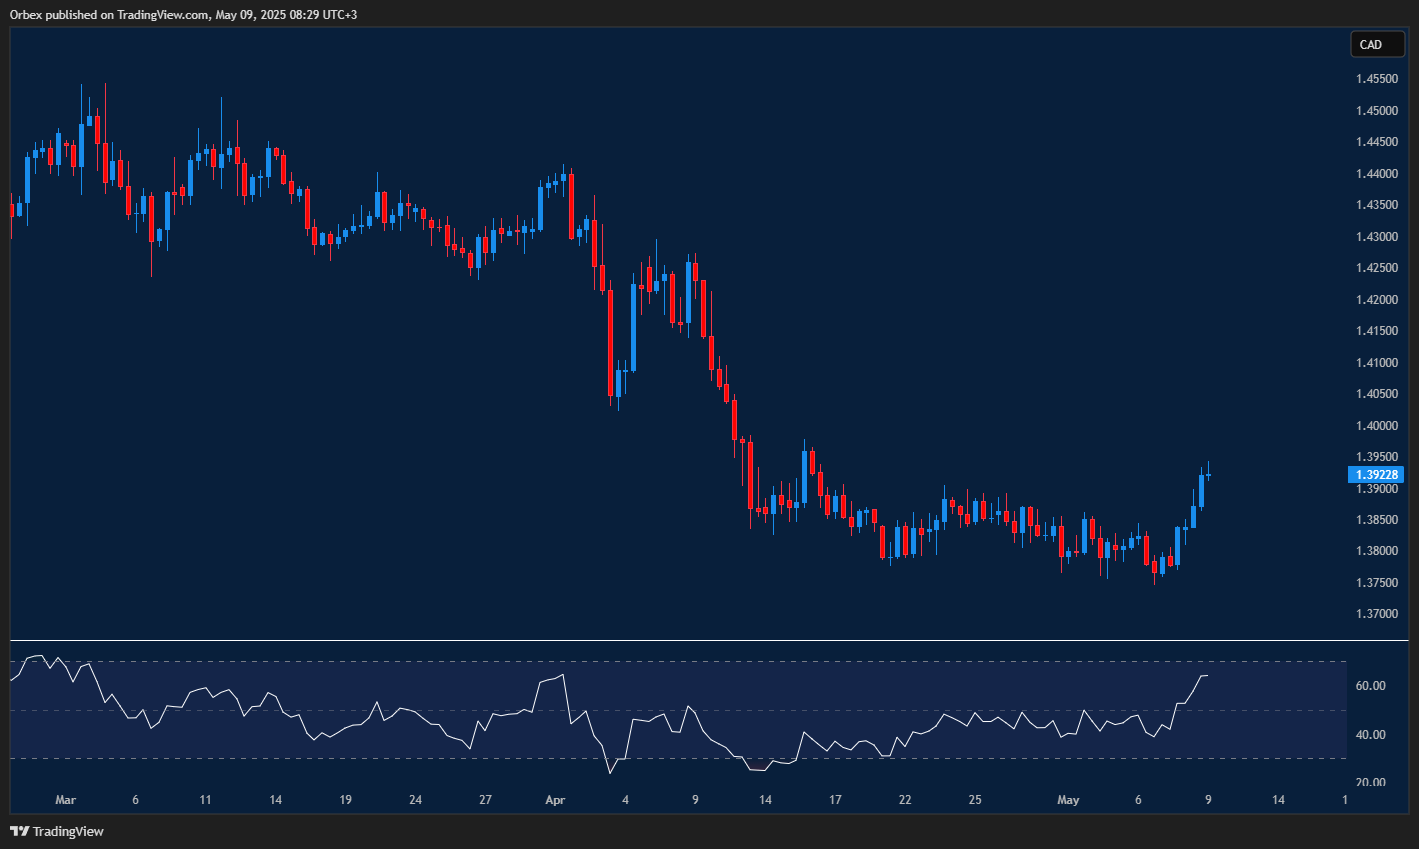Select the Apr label on the time axis
The image size is (1419, 849).
coord(555,800)
